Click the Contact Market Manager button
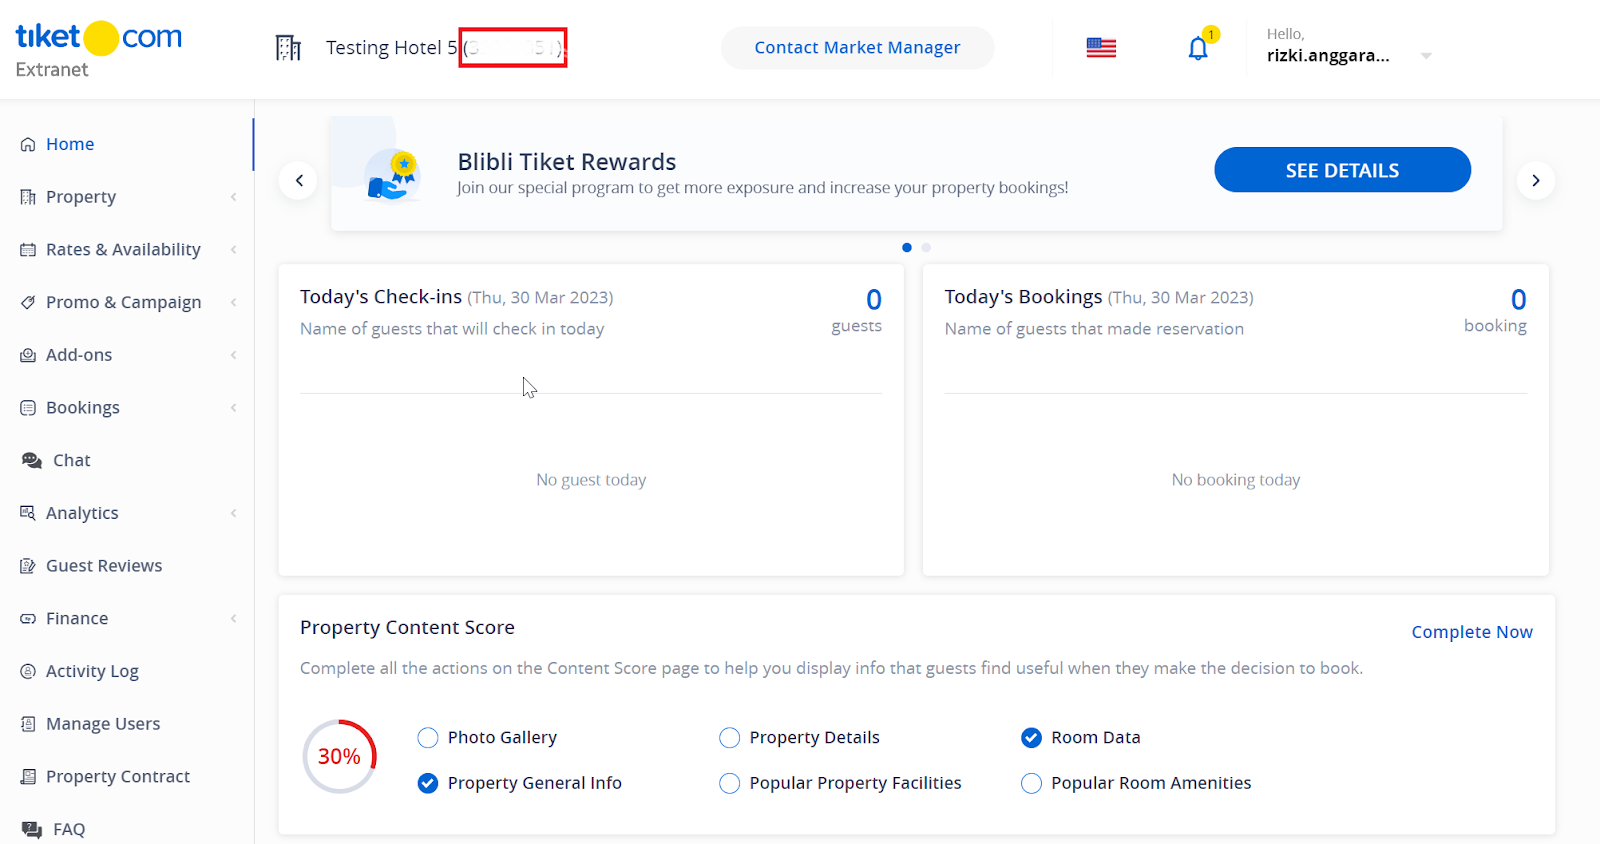This screenshot has width=1600, height=844. (x=857, y=47)
